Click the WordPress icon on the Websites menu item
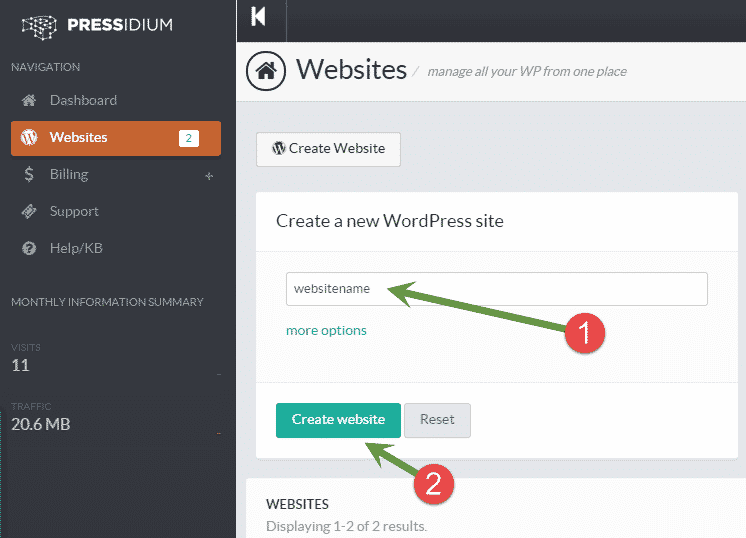Viewport: 746px width, 538px height. tap(29, 137)
